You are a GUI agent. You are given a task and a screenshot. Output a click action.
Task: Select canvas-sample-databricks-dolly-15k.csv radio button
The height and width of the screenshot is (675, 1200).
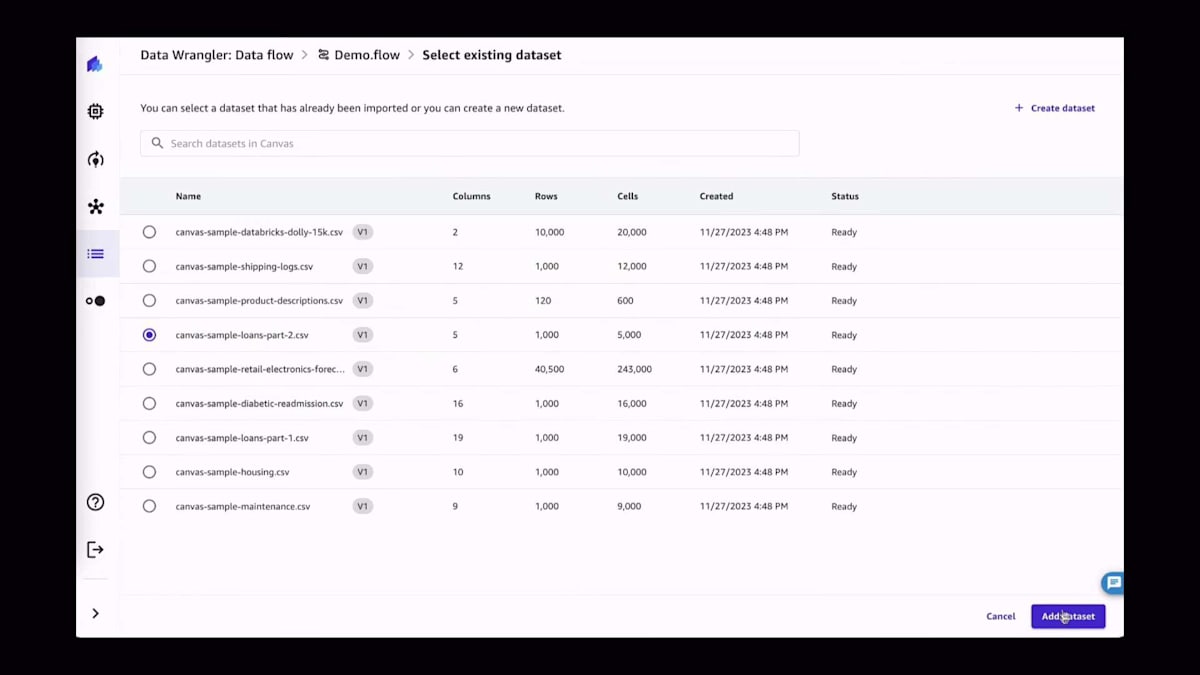(149, 232)
